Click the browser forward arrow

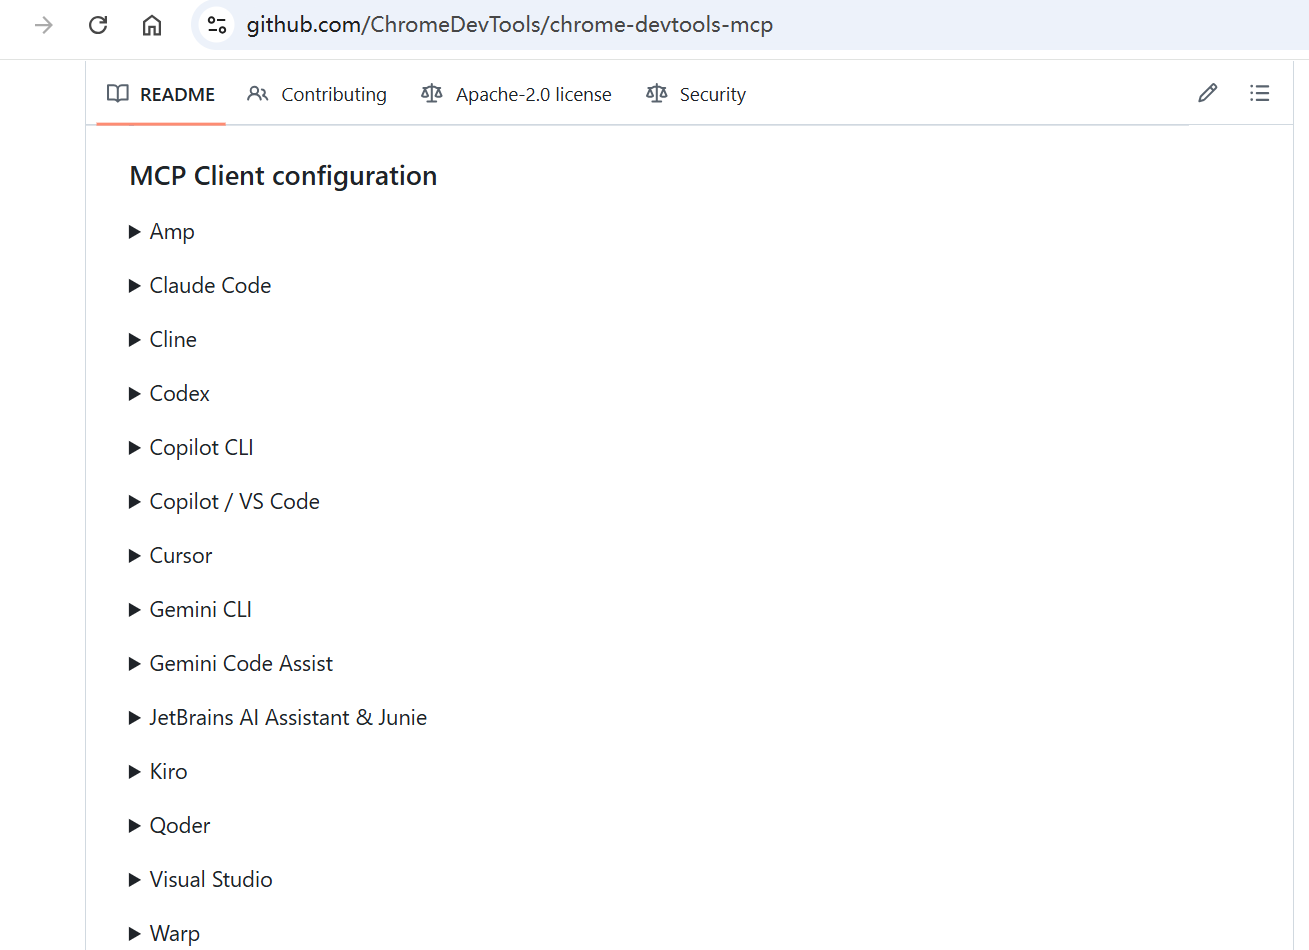tap(44, 25)
